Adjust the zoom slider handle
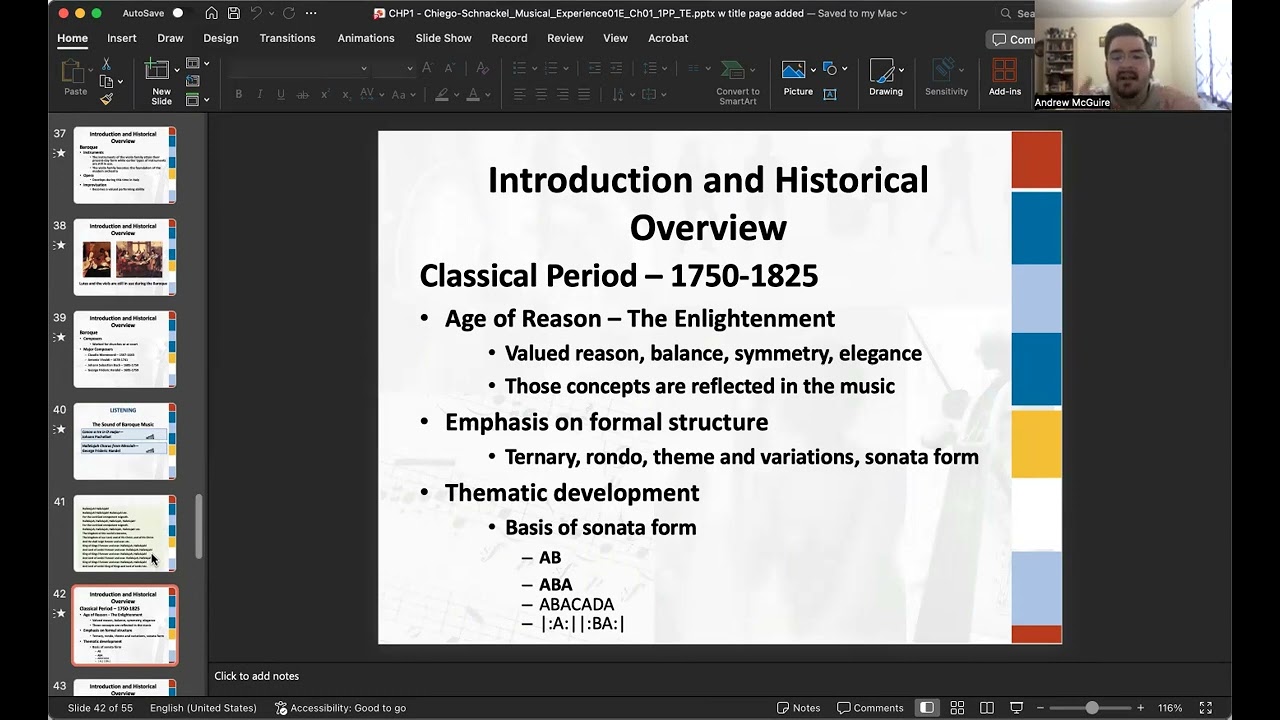The image size is (1280, 720). click(1092, 707)
